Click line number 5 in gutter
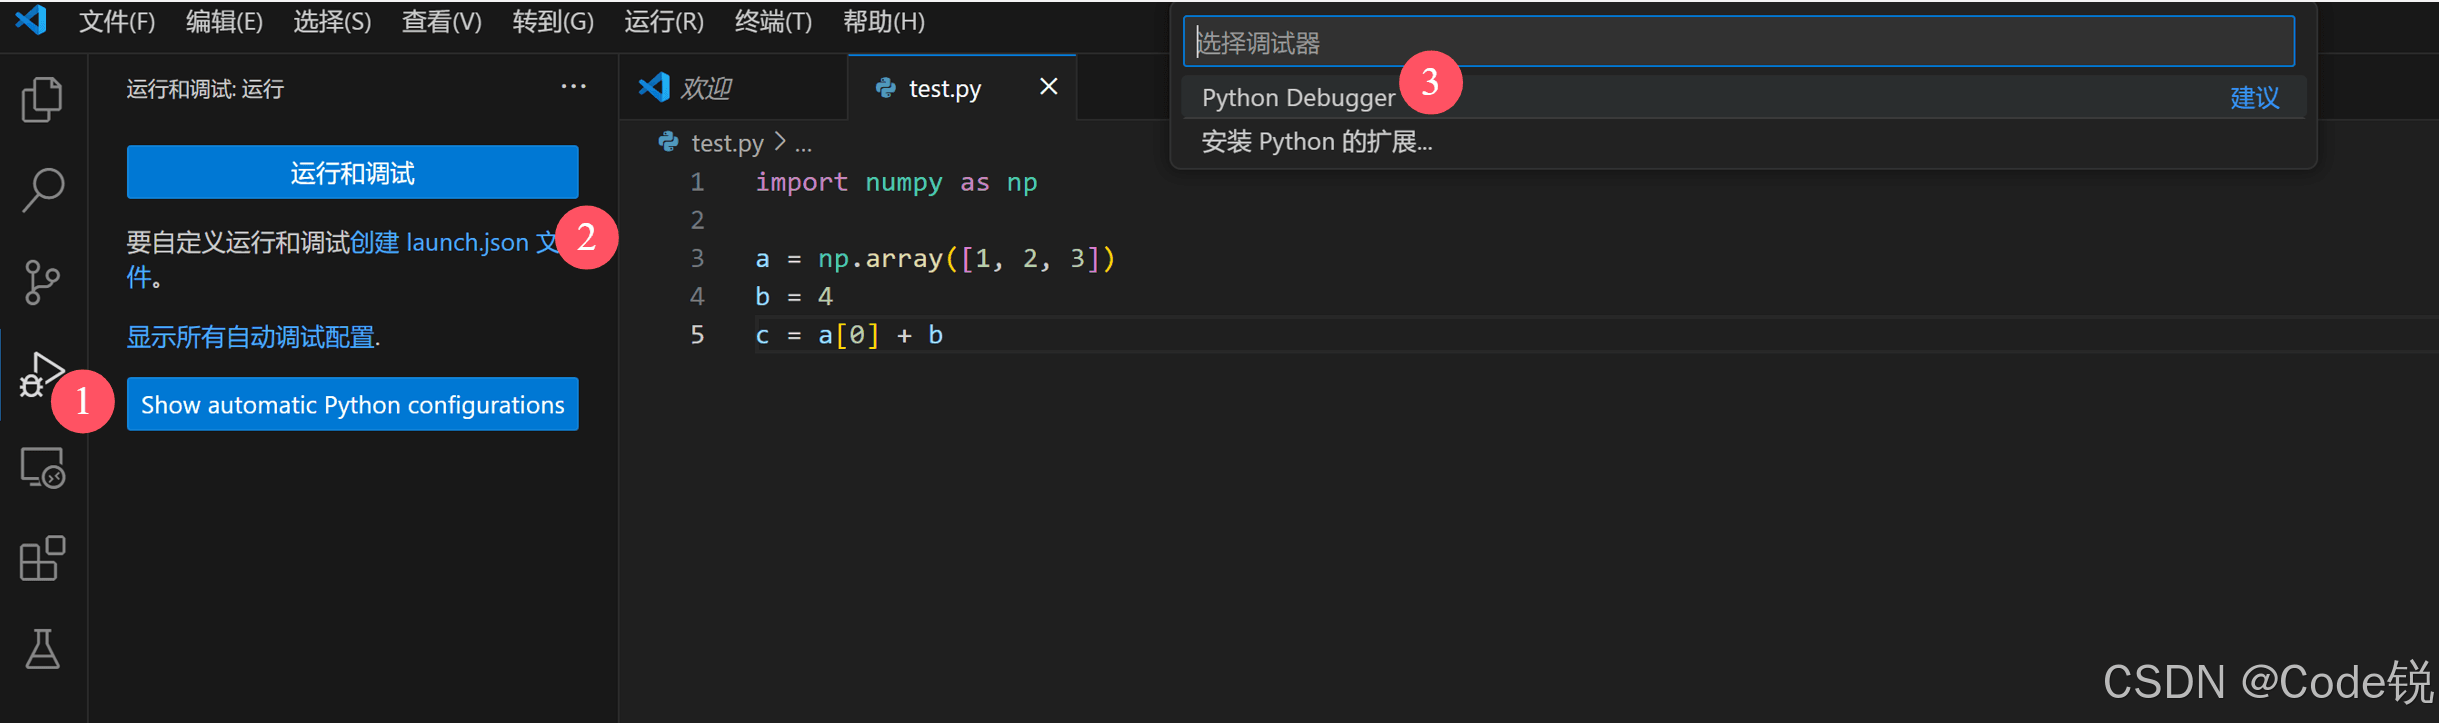This screenshot has height=723, width=2439. pos(697,334)
